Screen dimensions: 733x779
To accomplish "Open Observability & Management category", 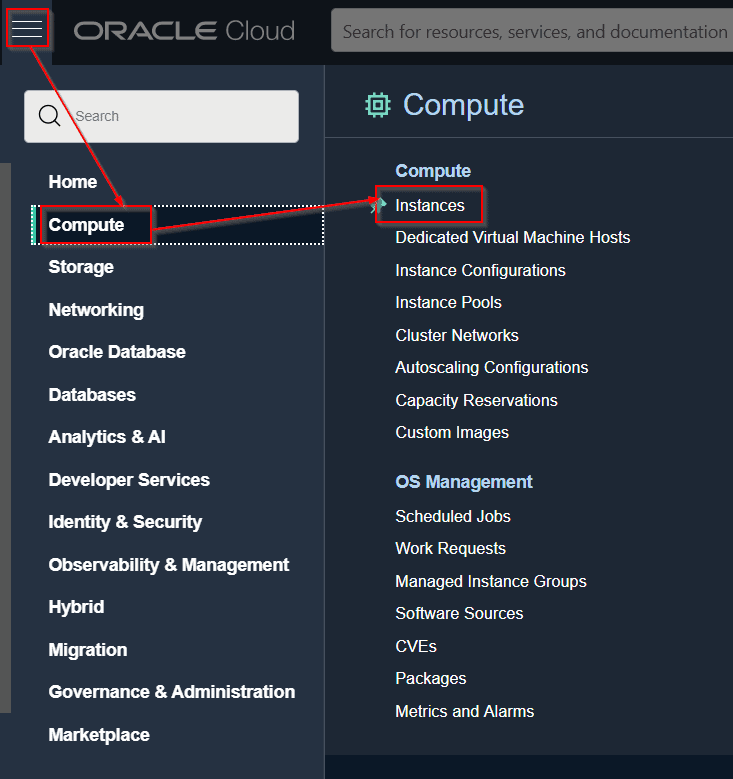I will [x=169, y=565].
